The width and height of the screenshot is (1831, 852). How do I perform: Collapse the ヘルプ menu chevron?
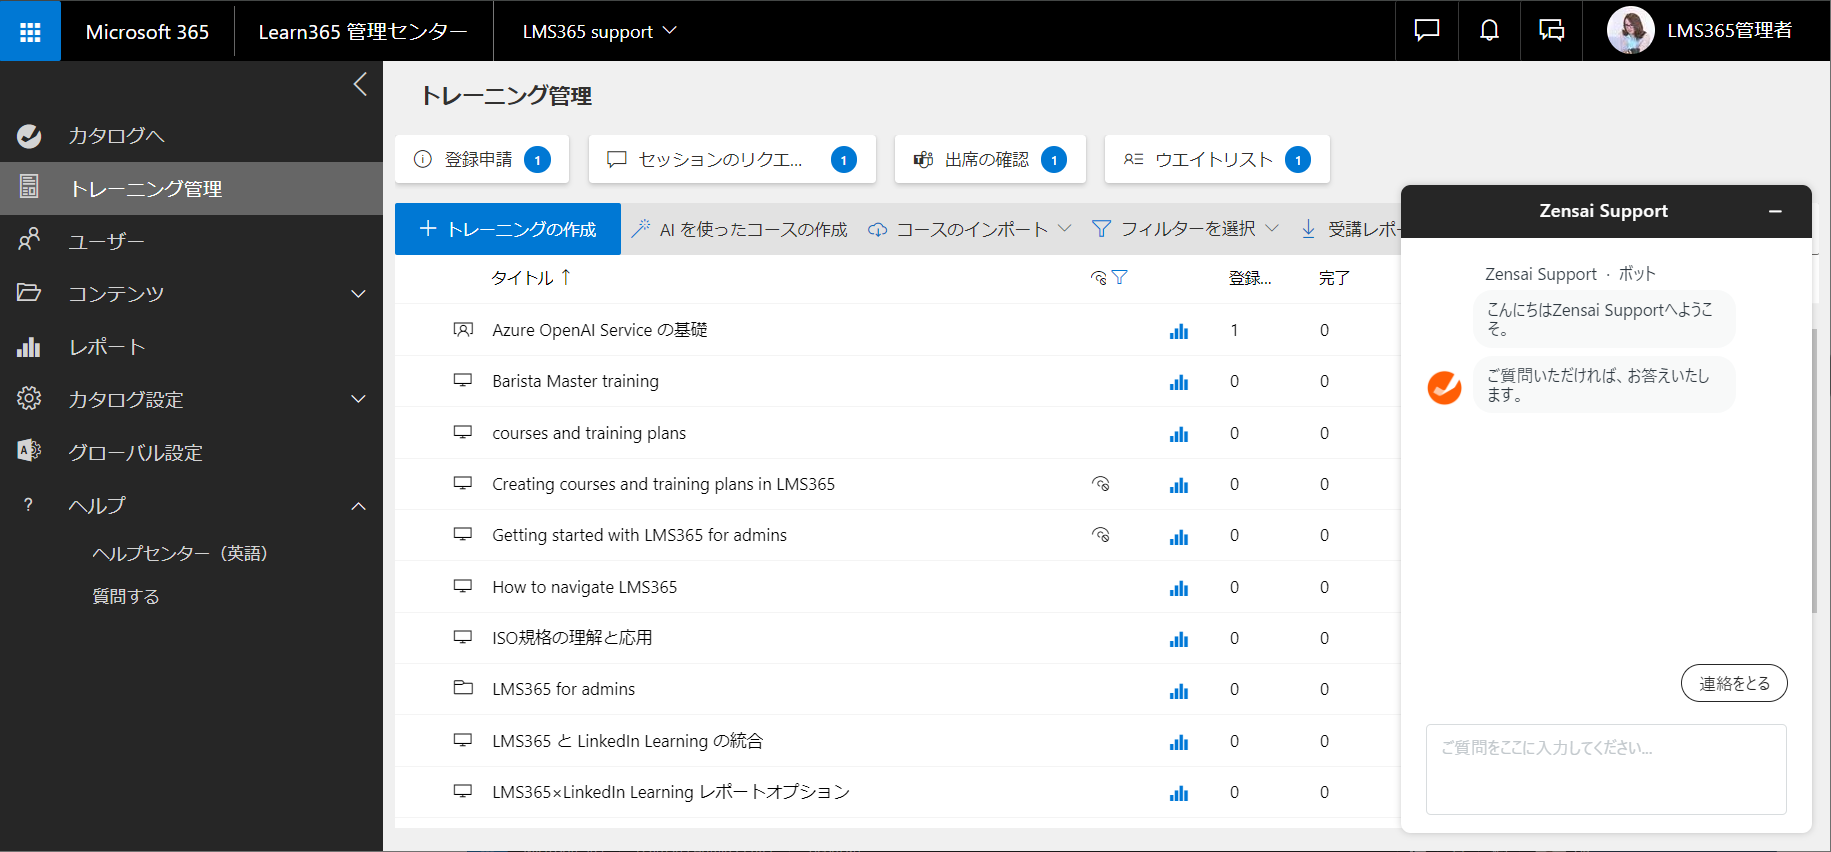[358, 506]
